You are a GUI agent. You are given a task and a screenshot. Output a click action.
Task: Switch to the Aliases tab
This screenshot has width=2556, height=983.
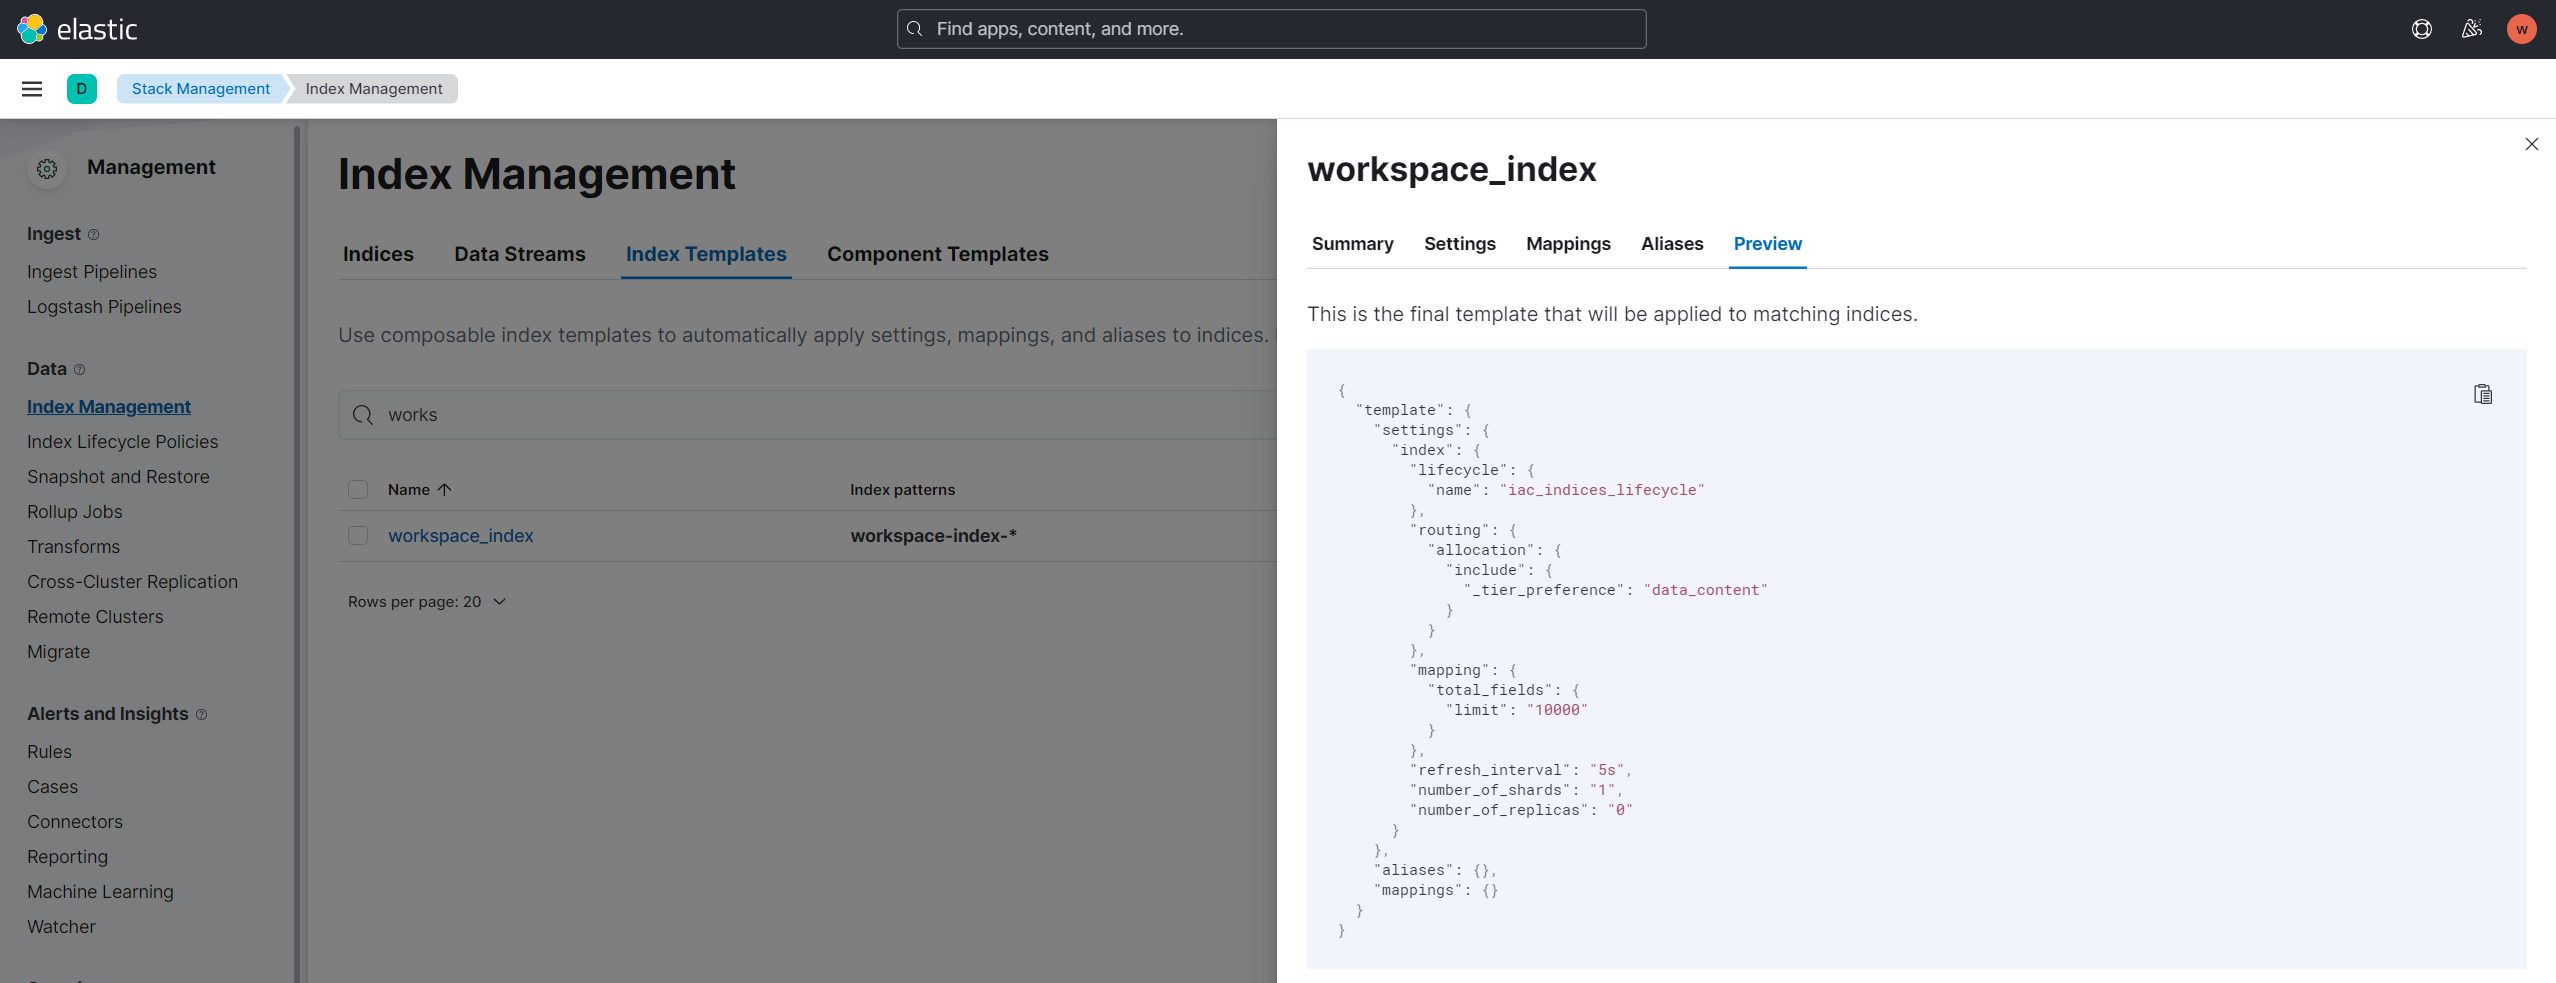click(1672, 244)
